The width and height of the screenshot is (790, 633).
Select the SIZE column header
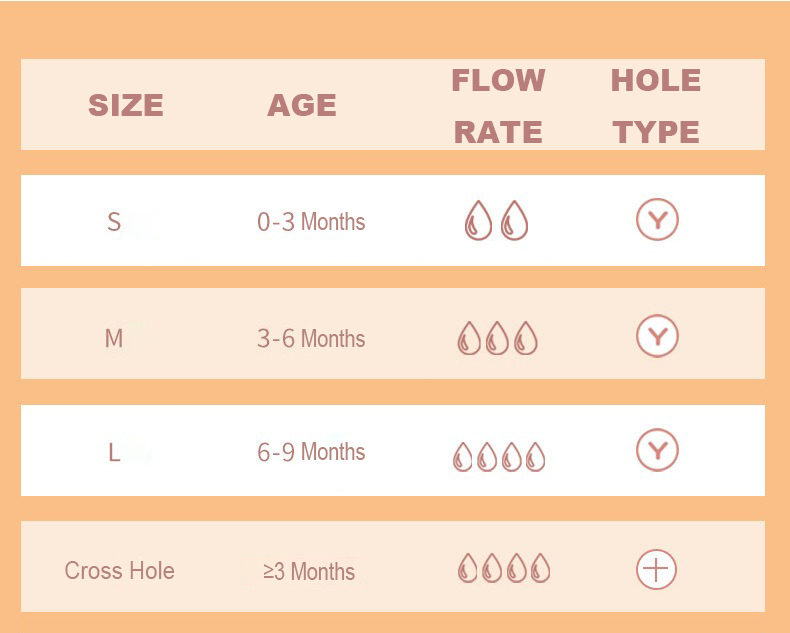click(126, 105)
